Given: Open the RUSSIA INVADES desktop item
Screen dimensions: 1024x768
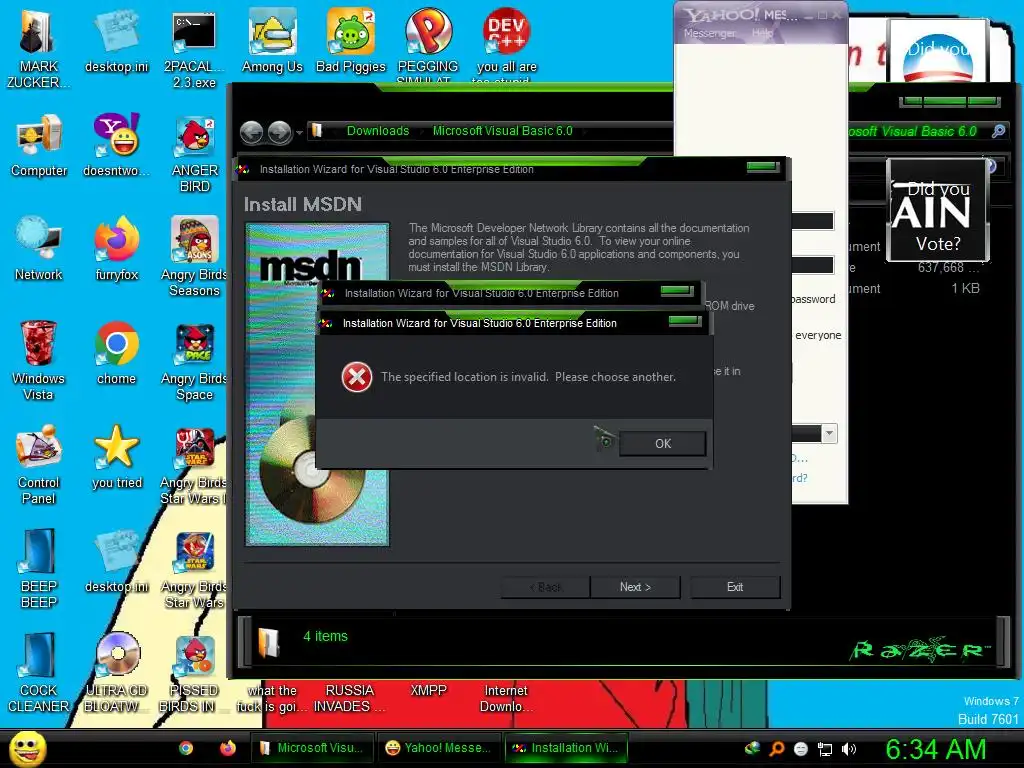Looking at the screenshot, I should 349,698.
